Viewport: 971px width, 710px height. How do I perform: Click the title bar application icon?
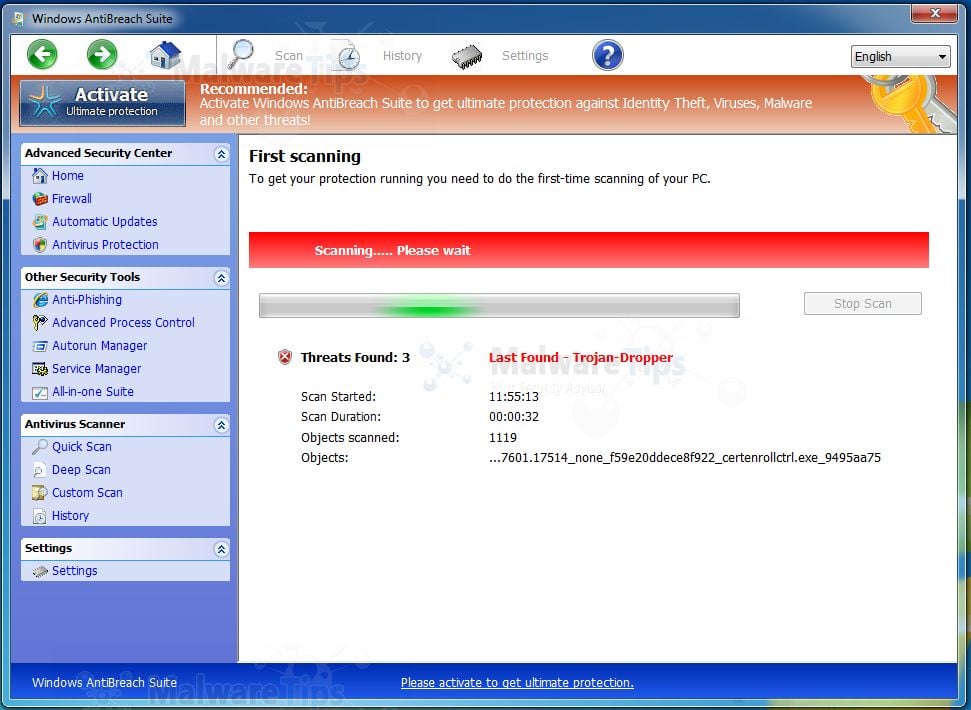[x=18, y=19]
